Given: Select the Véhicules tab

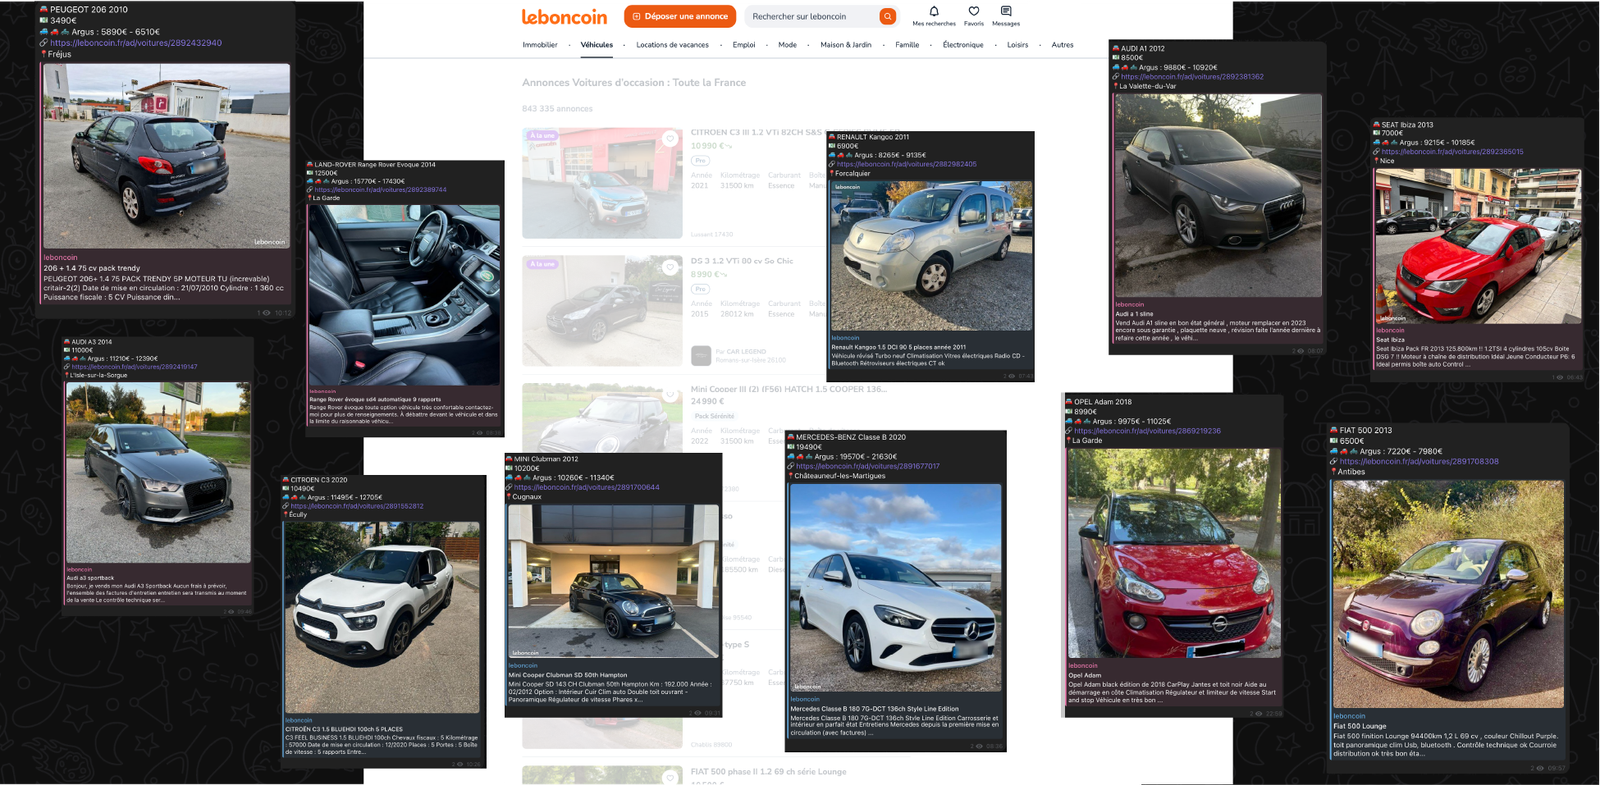Looking at the screenshot, I should point(597,45).
